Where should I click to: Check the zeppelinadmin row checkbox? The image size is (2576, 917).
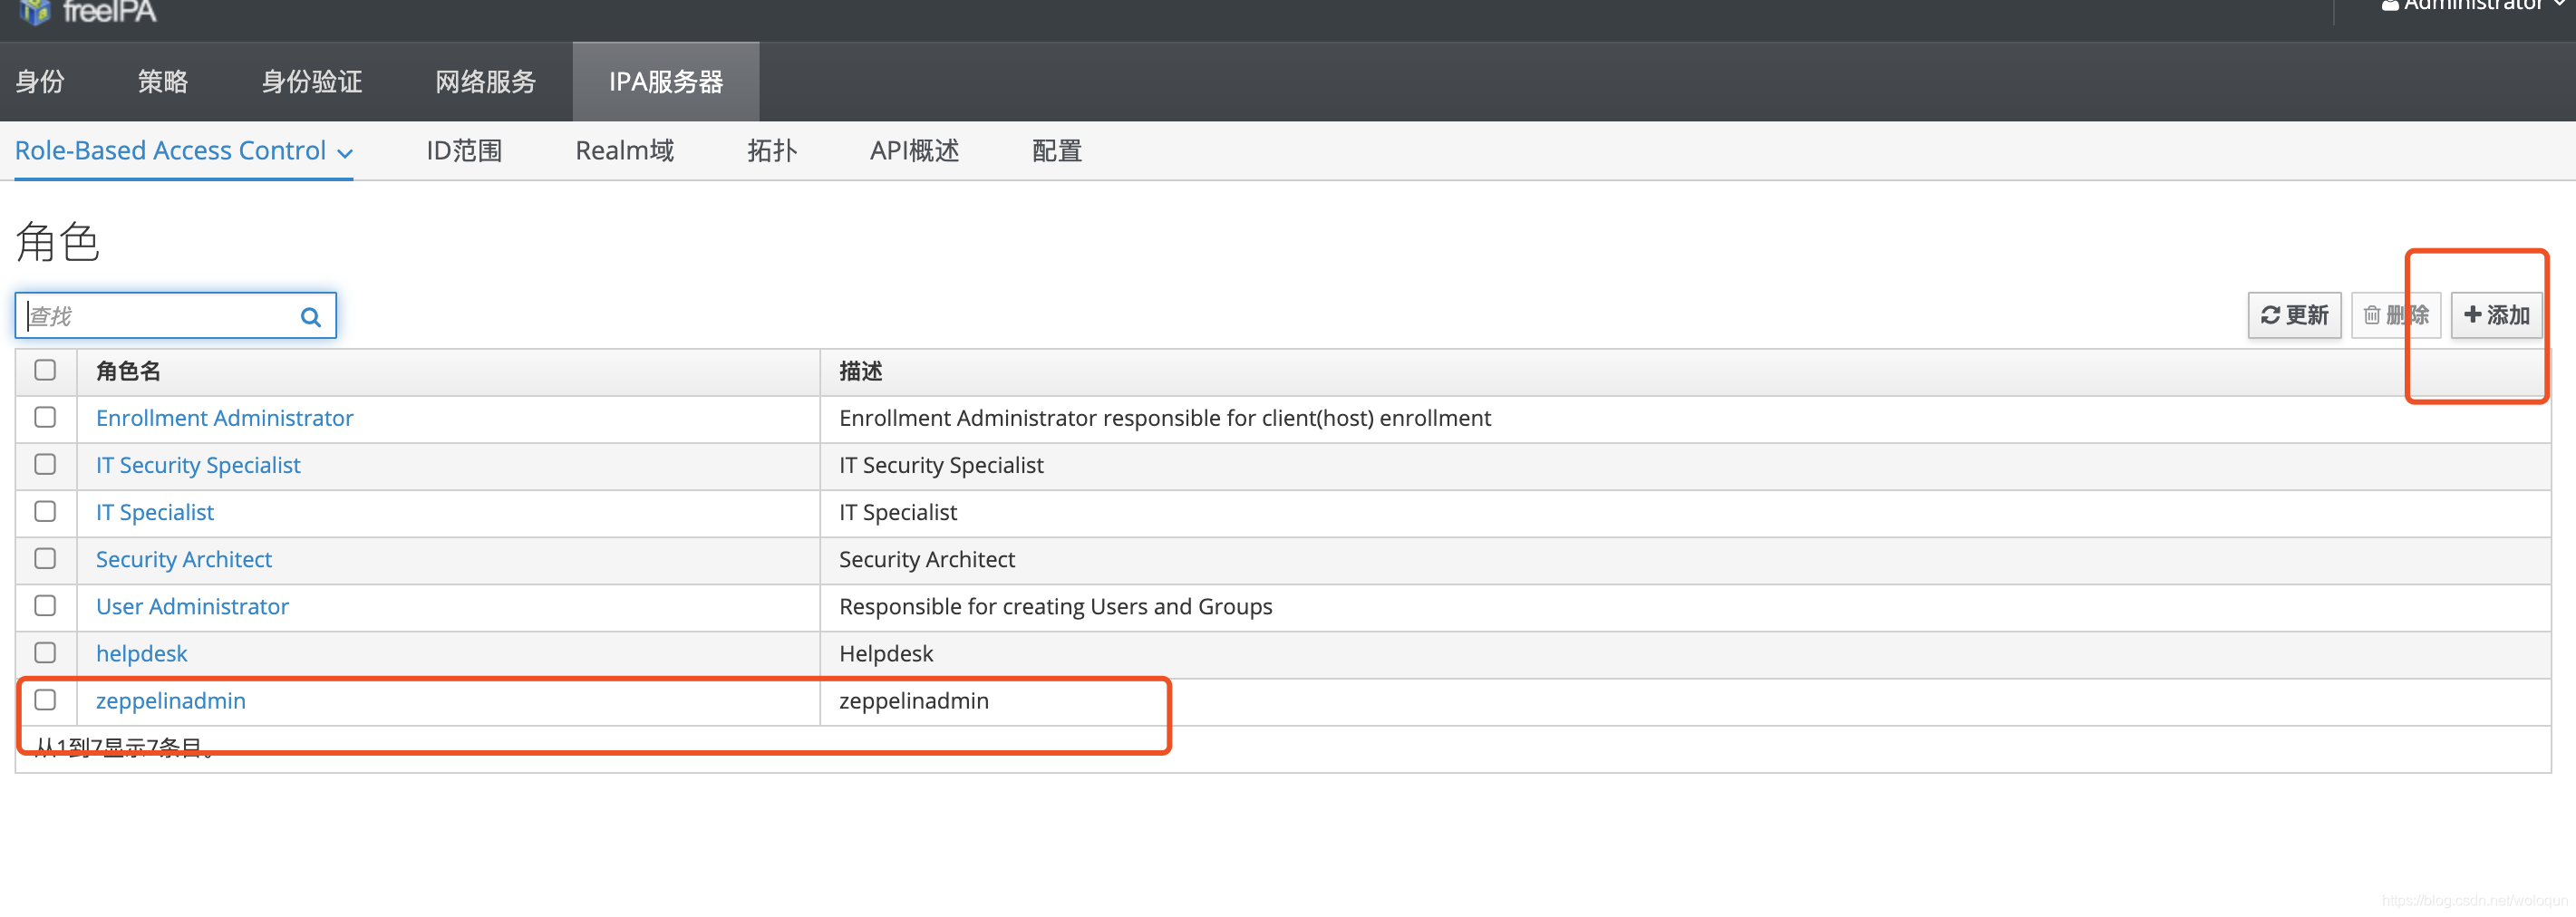[x=45, y=699]
